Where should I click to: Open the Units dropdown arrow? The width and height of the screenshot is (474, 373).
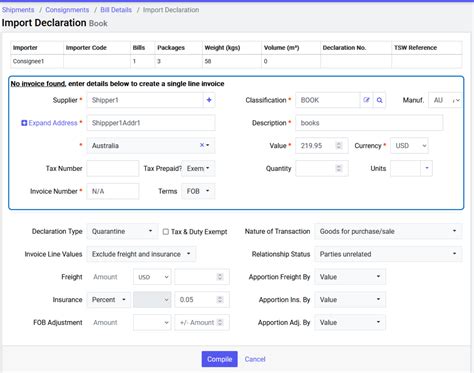(x=427, y=168)
